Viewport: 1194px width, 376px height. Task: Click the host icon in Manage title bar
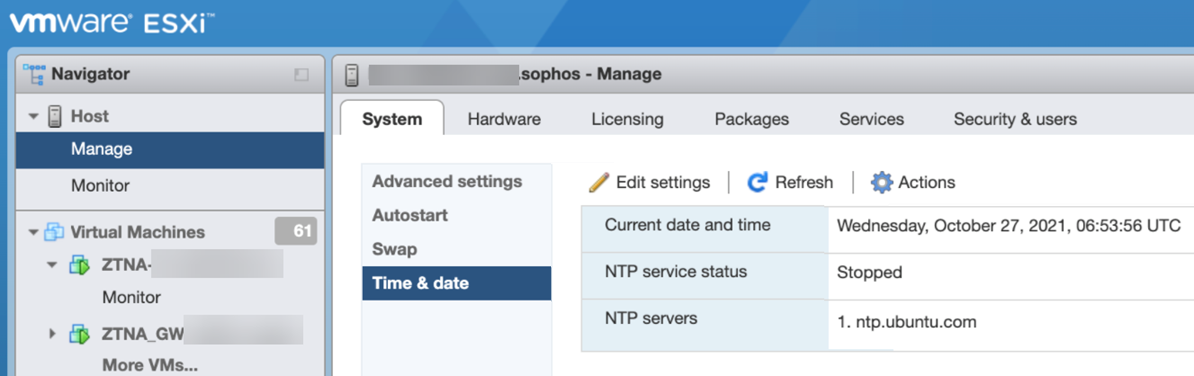point(351,75)
